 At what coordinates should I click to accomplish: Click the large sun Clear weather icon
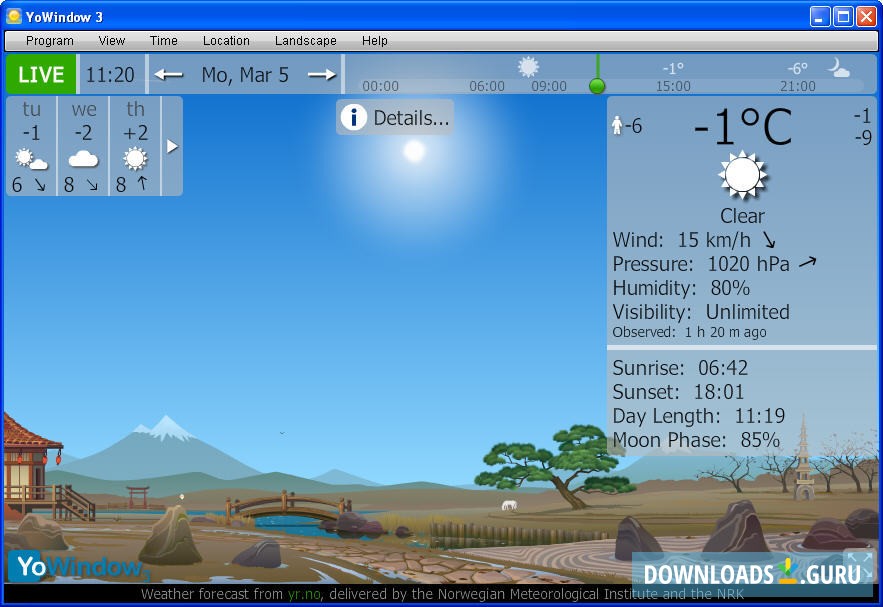(743, 175)
